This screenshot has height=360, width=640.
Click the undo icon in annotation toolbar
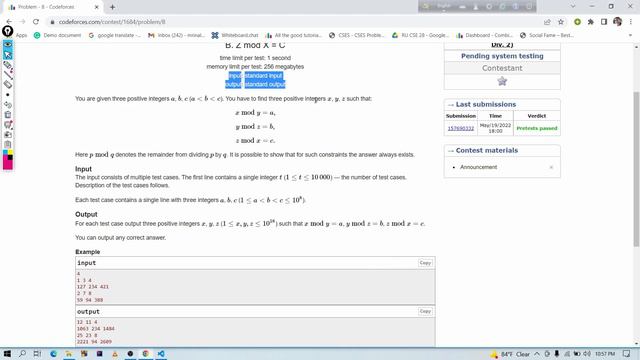[x=8, y=104]
